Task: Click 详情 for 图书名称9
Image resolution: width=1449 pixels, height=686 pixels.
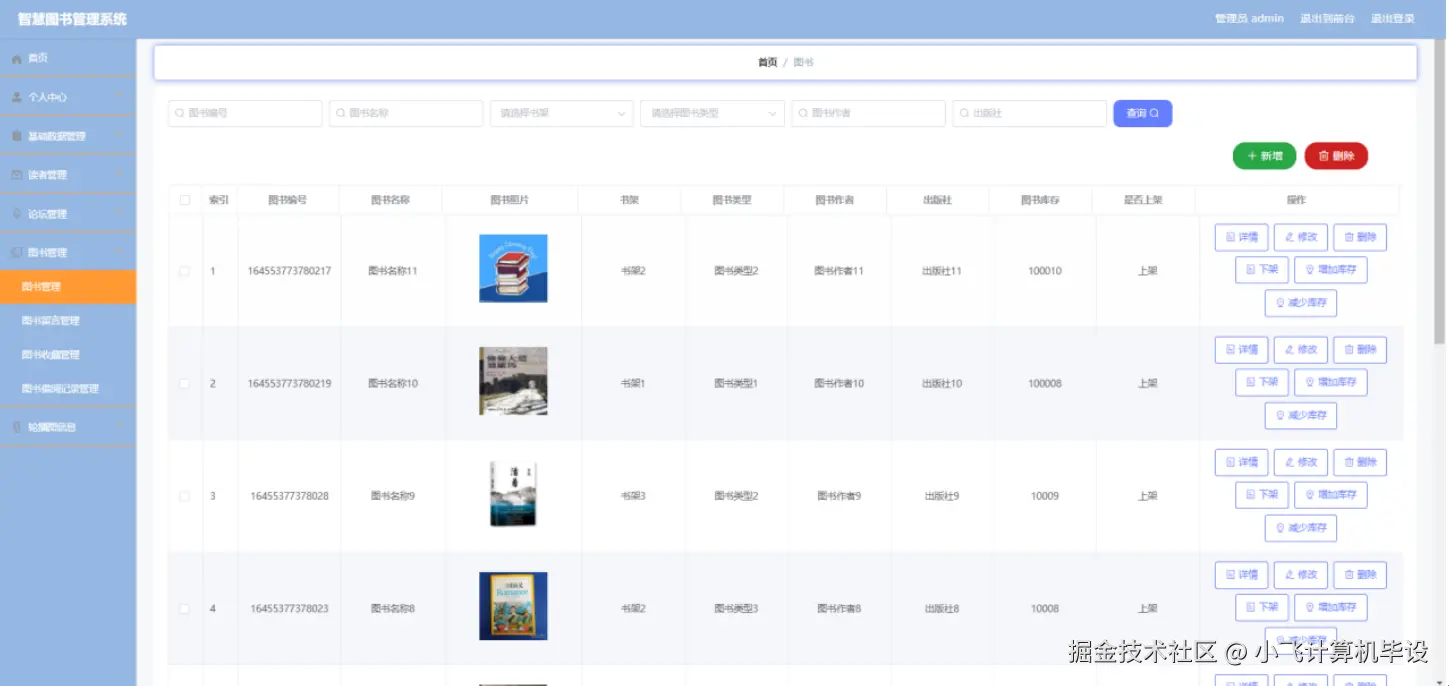Action: [x=1241, y=462]
